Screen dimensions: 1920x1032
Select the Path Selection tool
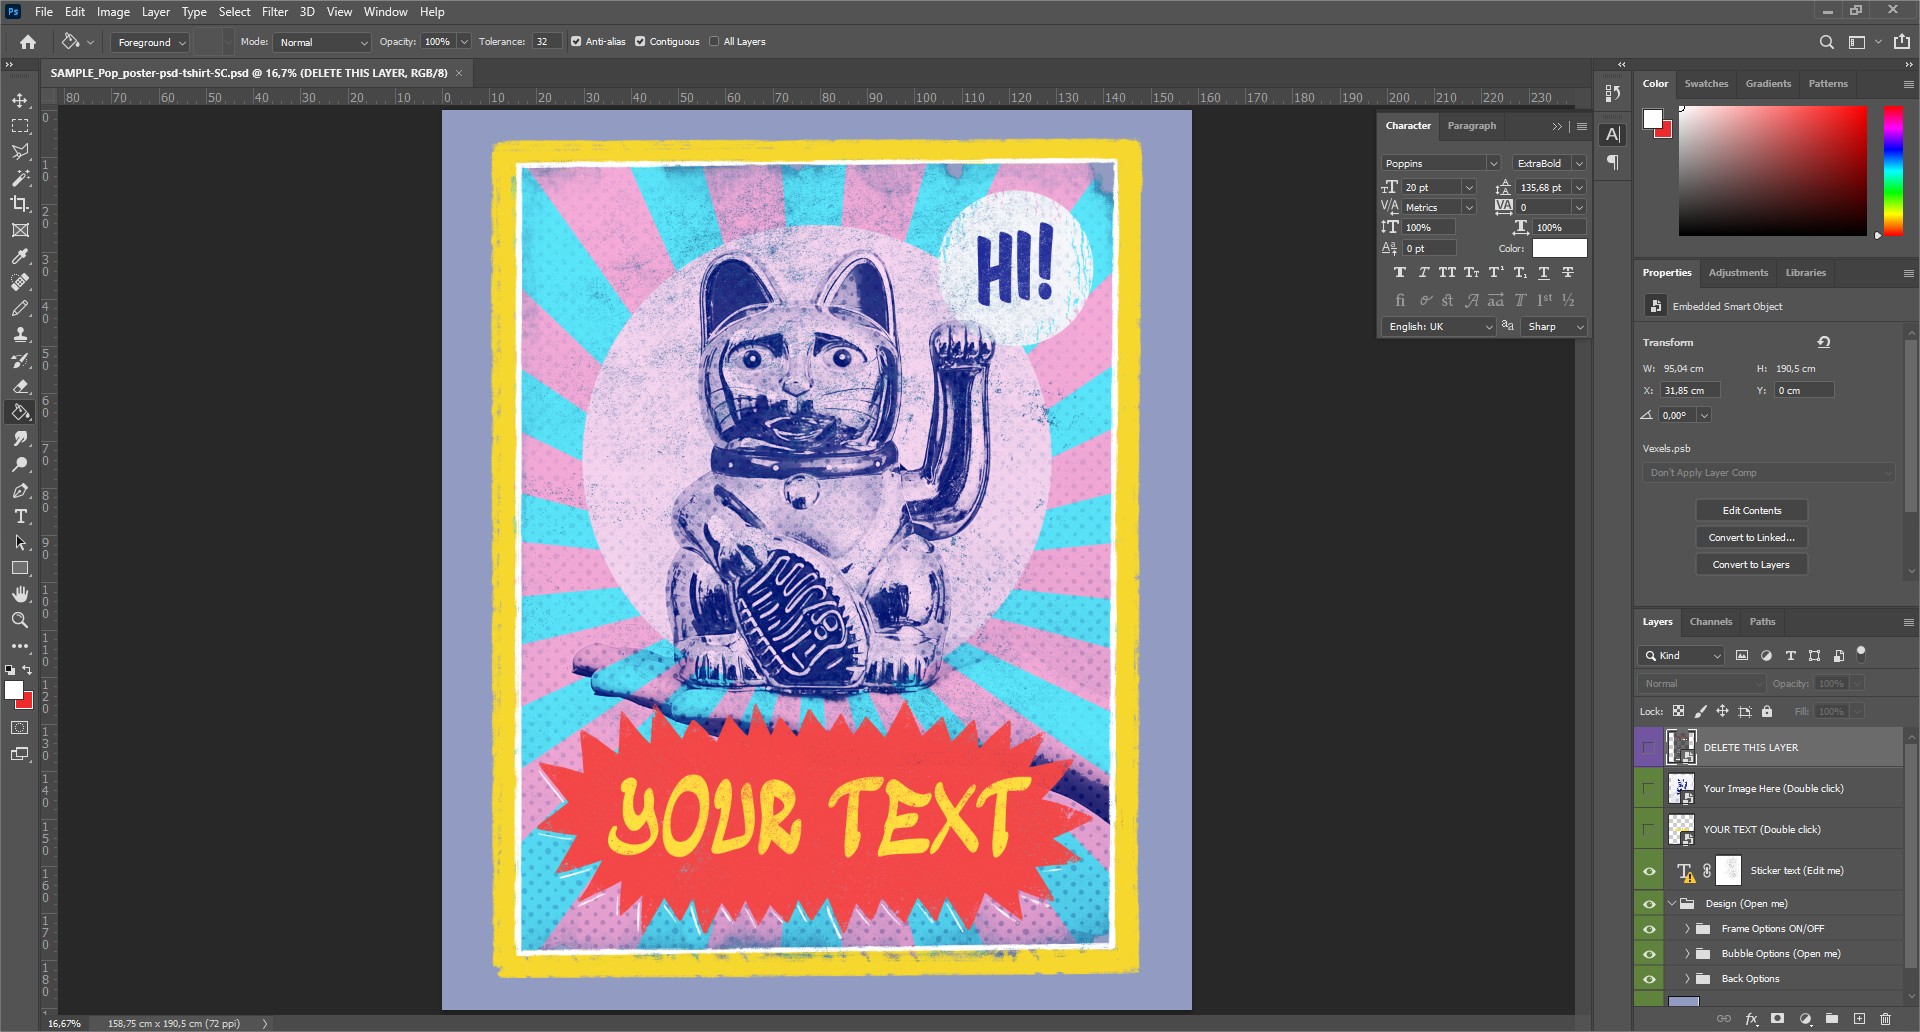coord(20,542)
